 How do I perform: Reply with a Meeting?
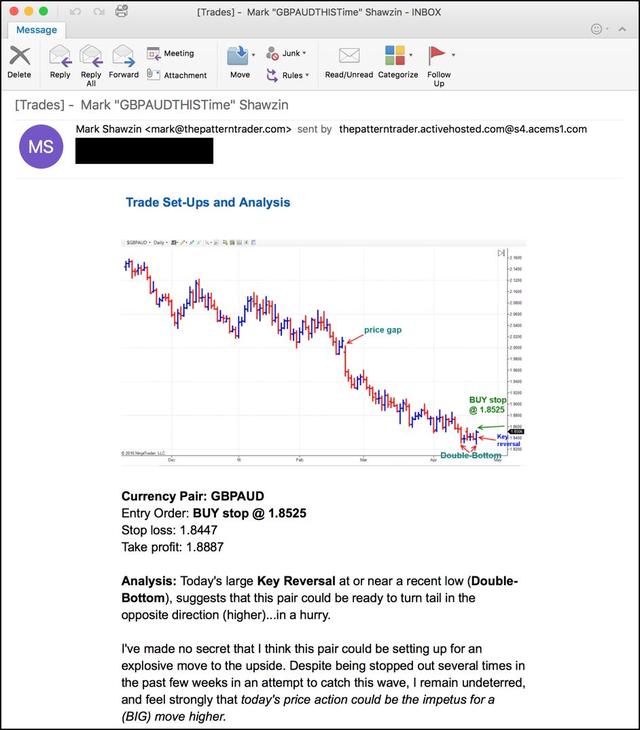tap(171, 53)
